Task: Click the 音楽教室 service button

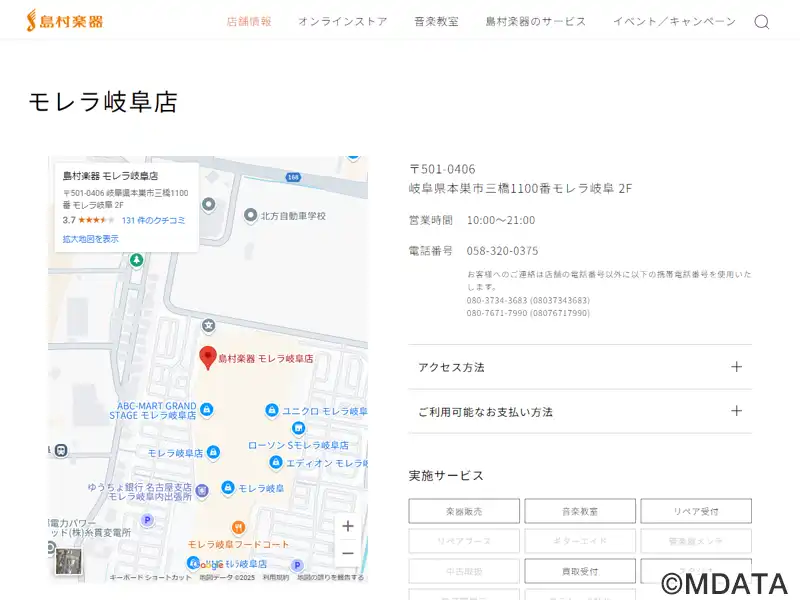Action: click(x=580, y=511)
